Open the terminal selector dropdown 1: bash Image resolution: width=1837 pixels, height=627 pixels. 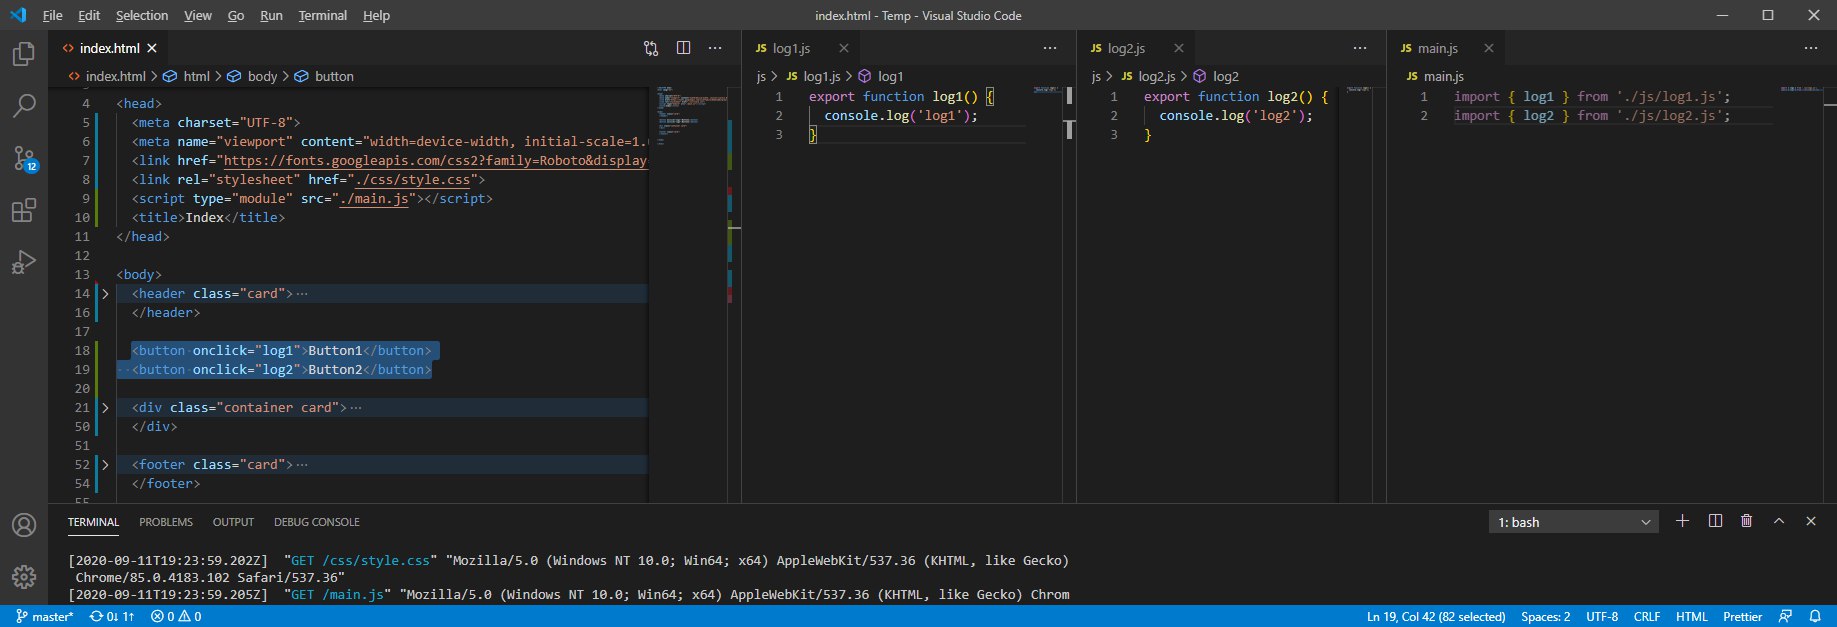(1574, 522)
